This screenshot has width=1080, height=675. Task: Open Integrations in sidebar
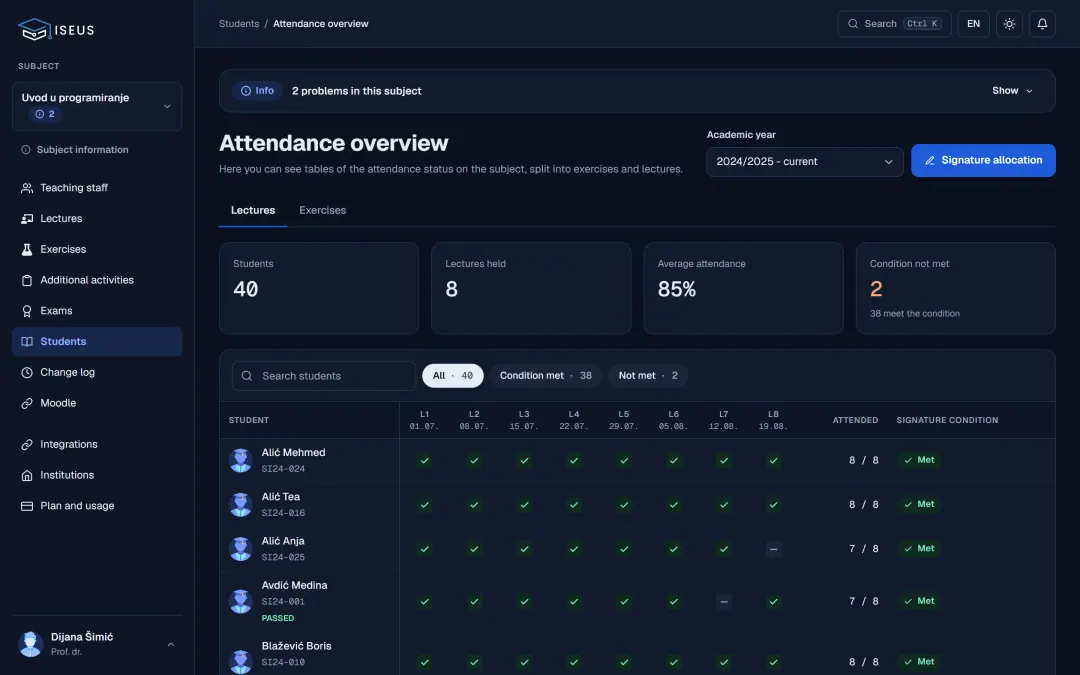(97, 444)
